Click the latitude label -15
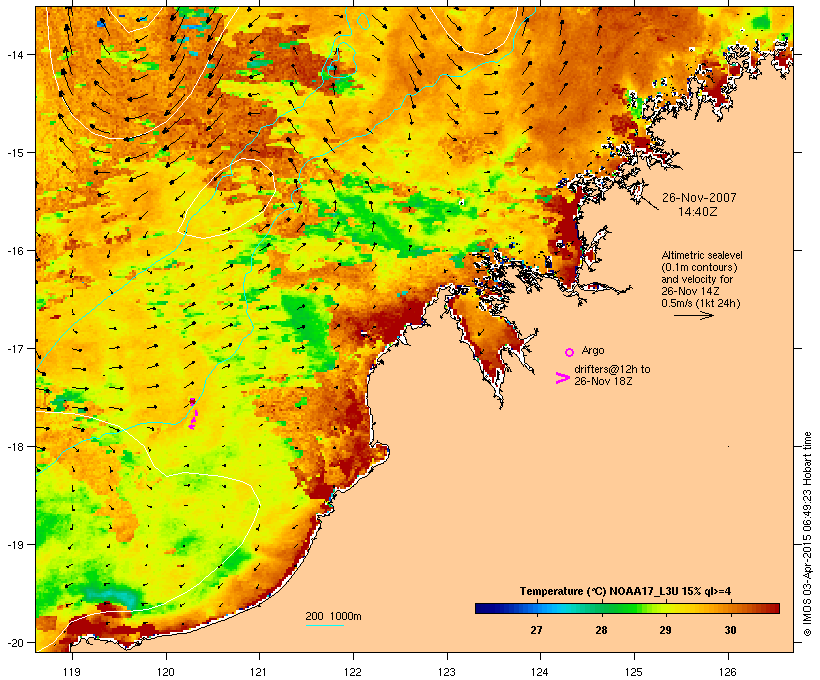 (x=14, y=153)
